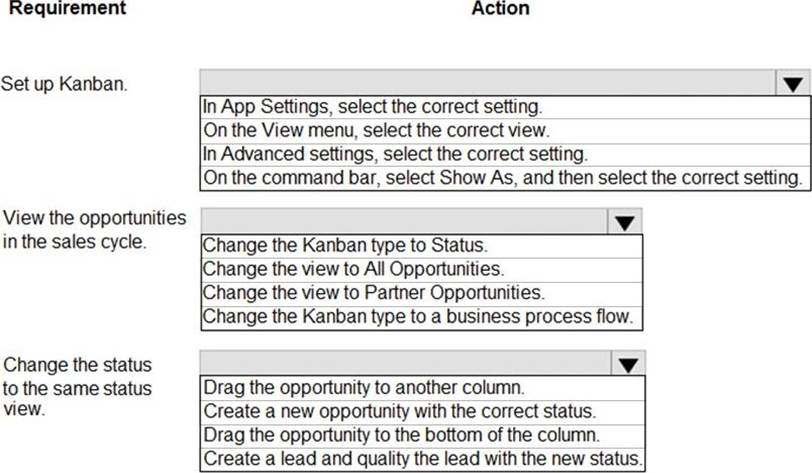Select 'Drag the opportunity to the bottom of the column'
The width and height of the screenshot is (812, 473).
pos(423,435)
